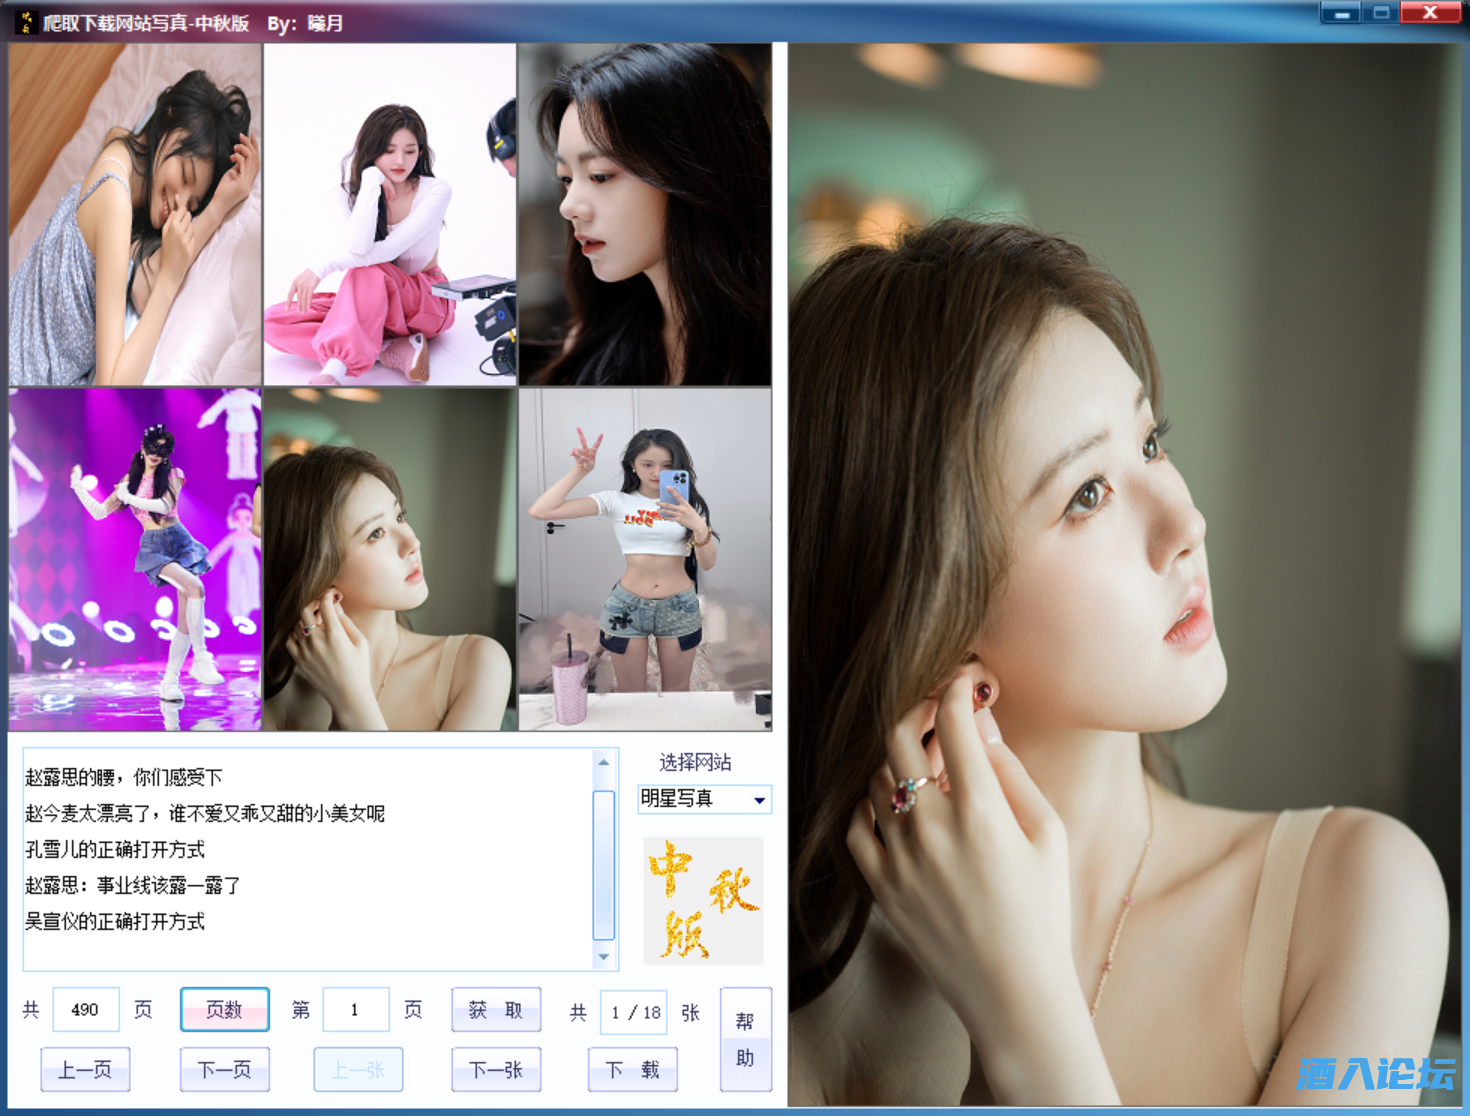Choose the first 孔雪儿的正确打开方式 list entry
The width and height of the screenshot is (1470, 1116).
(x=115, y=849)
